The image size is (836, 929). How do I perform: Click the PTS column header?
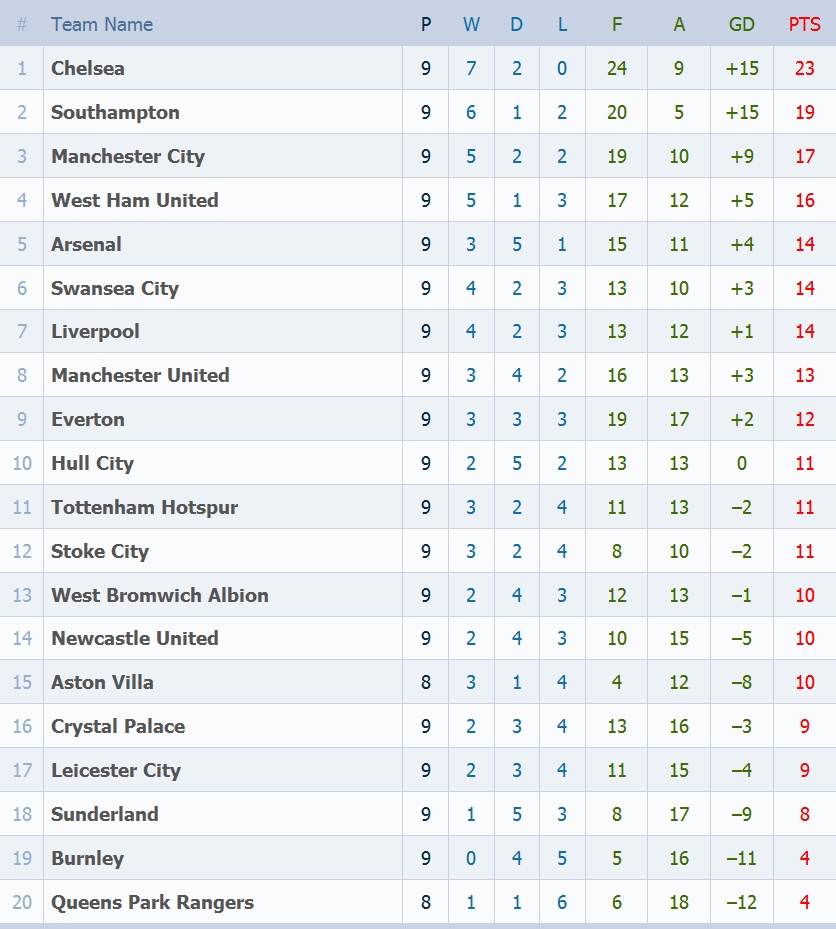pyautogui.click(x=804, y=24)
